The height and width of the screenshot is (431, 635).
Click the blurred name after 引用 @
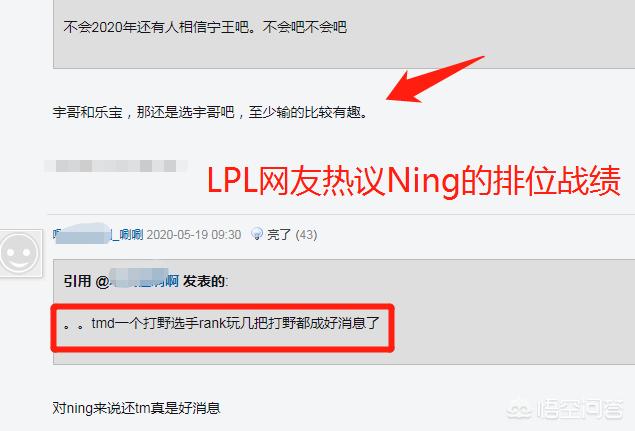(x=139, y=278)
